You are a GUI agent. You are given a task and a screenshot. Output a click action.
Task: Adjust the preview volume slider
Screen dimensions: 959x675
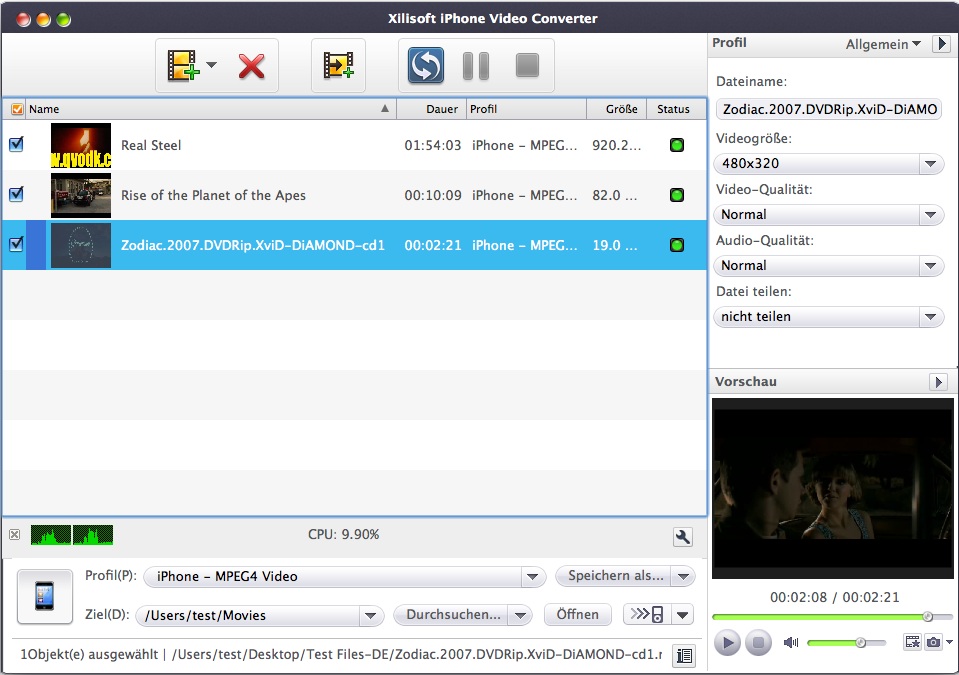(x=846, y=643)
